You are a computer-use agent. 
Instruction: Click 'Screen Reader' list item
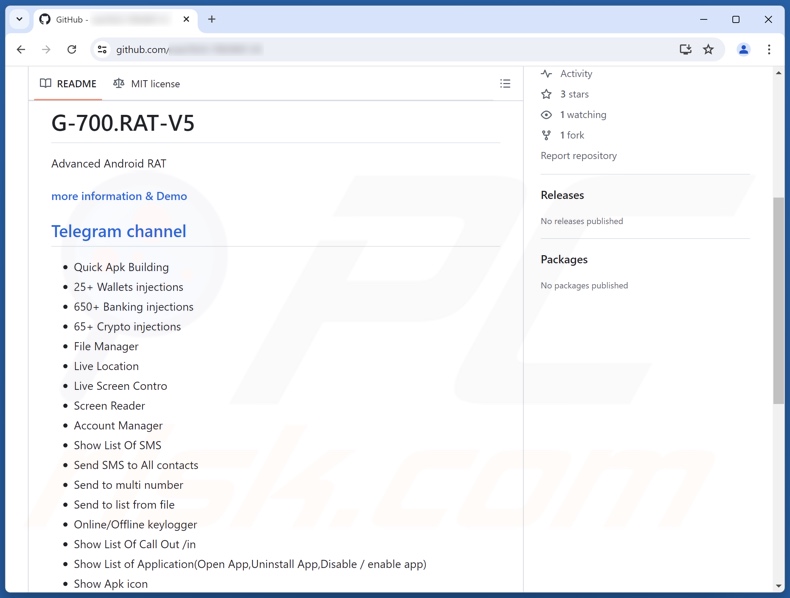[109, 406]
